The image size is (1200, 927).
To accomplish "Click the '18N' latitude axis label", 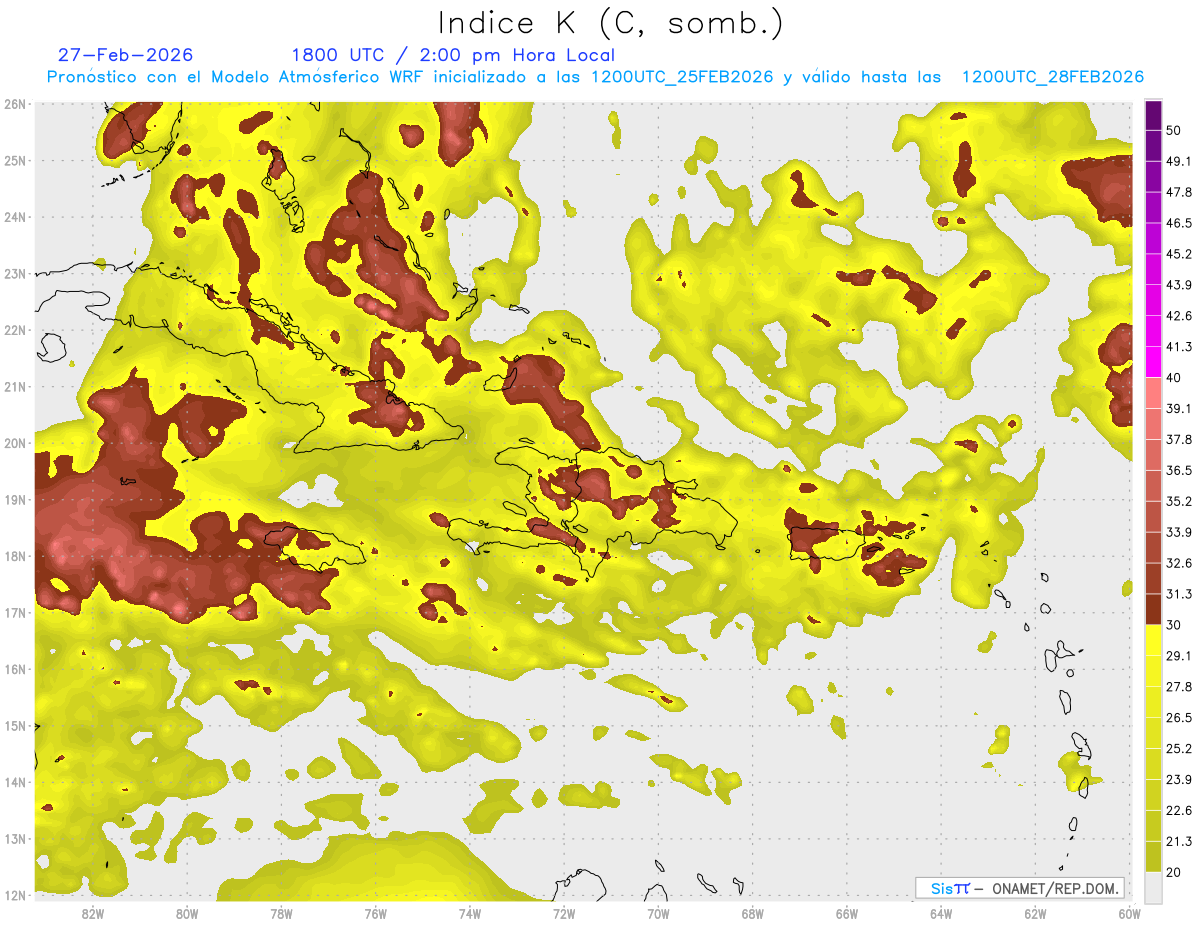I will (15, 556).
